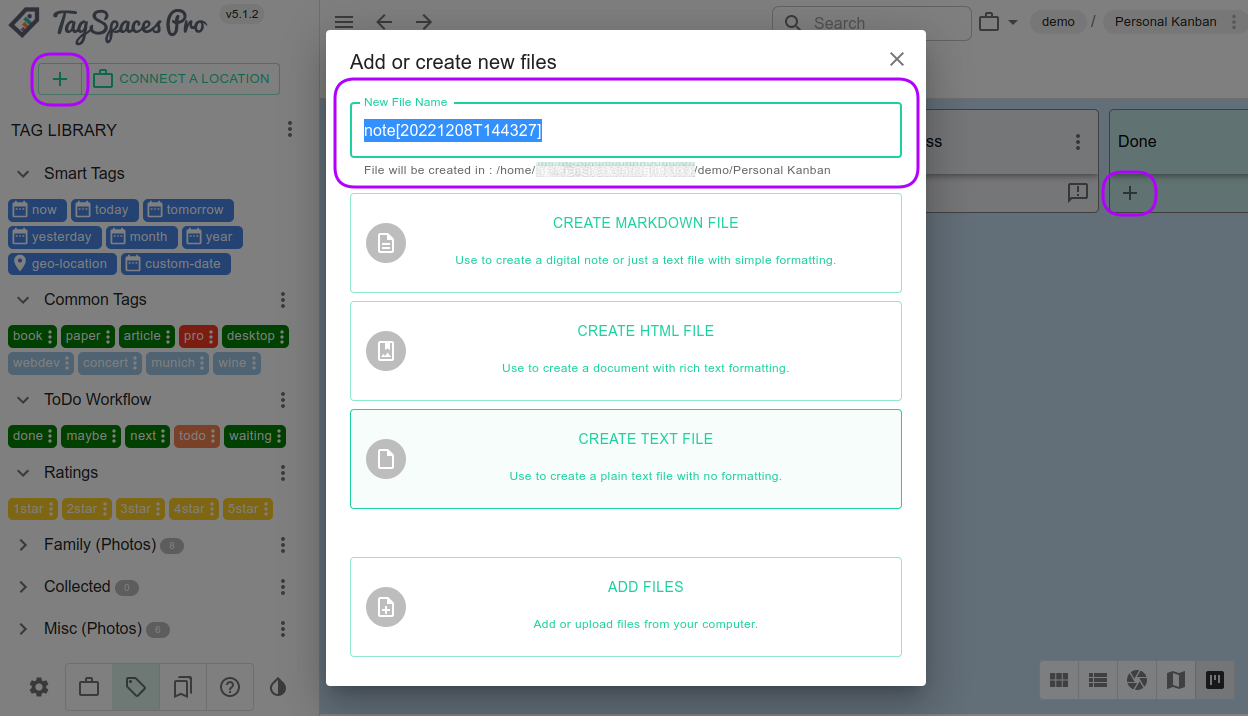Collapse the Smart Tags section

point(23,173)
